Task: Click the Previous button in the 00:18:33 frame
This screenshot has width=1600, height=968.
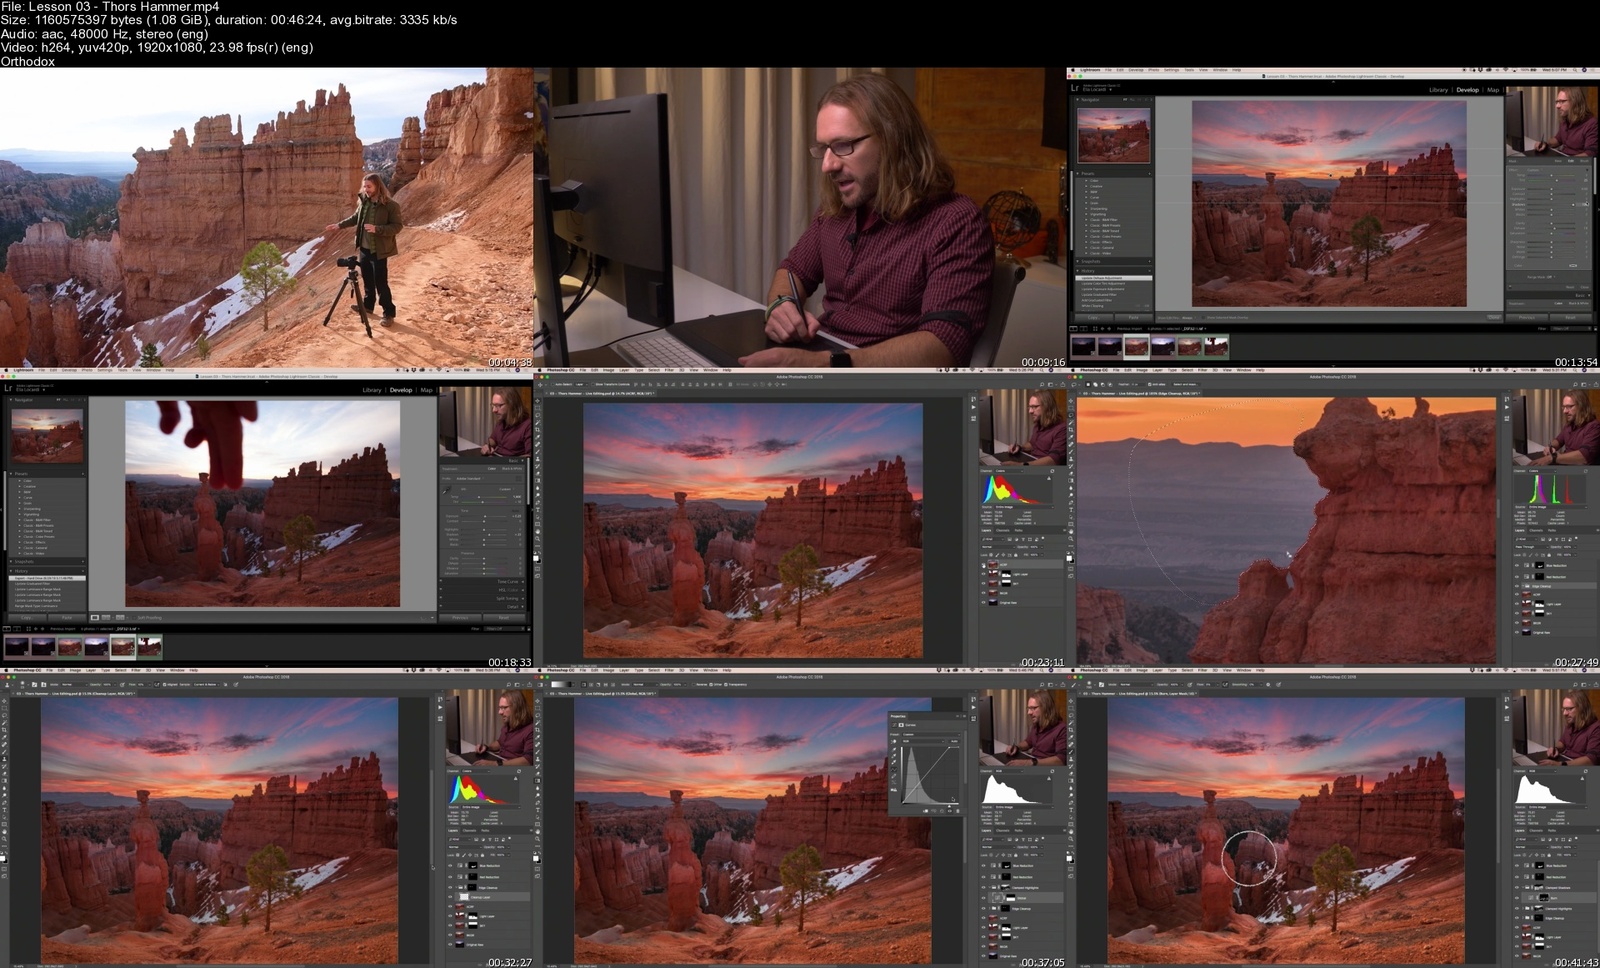Action: pos(460,618)
